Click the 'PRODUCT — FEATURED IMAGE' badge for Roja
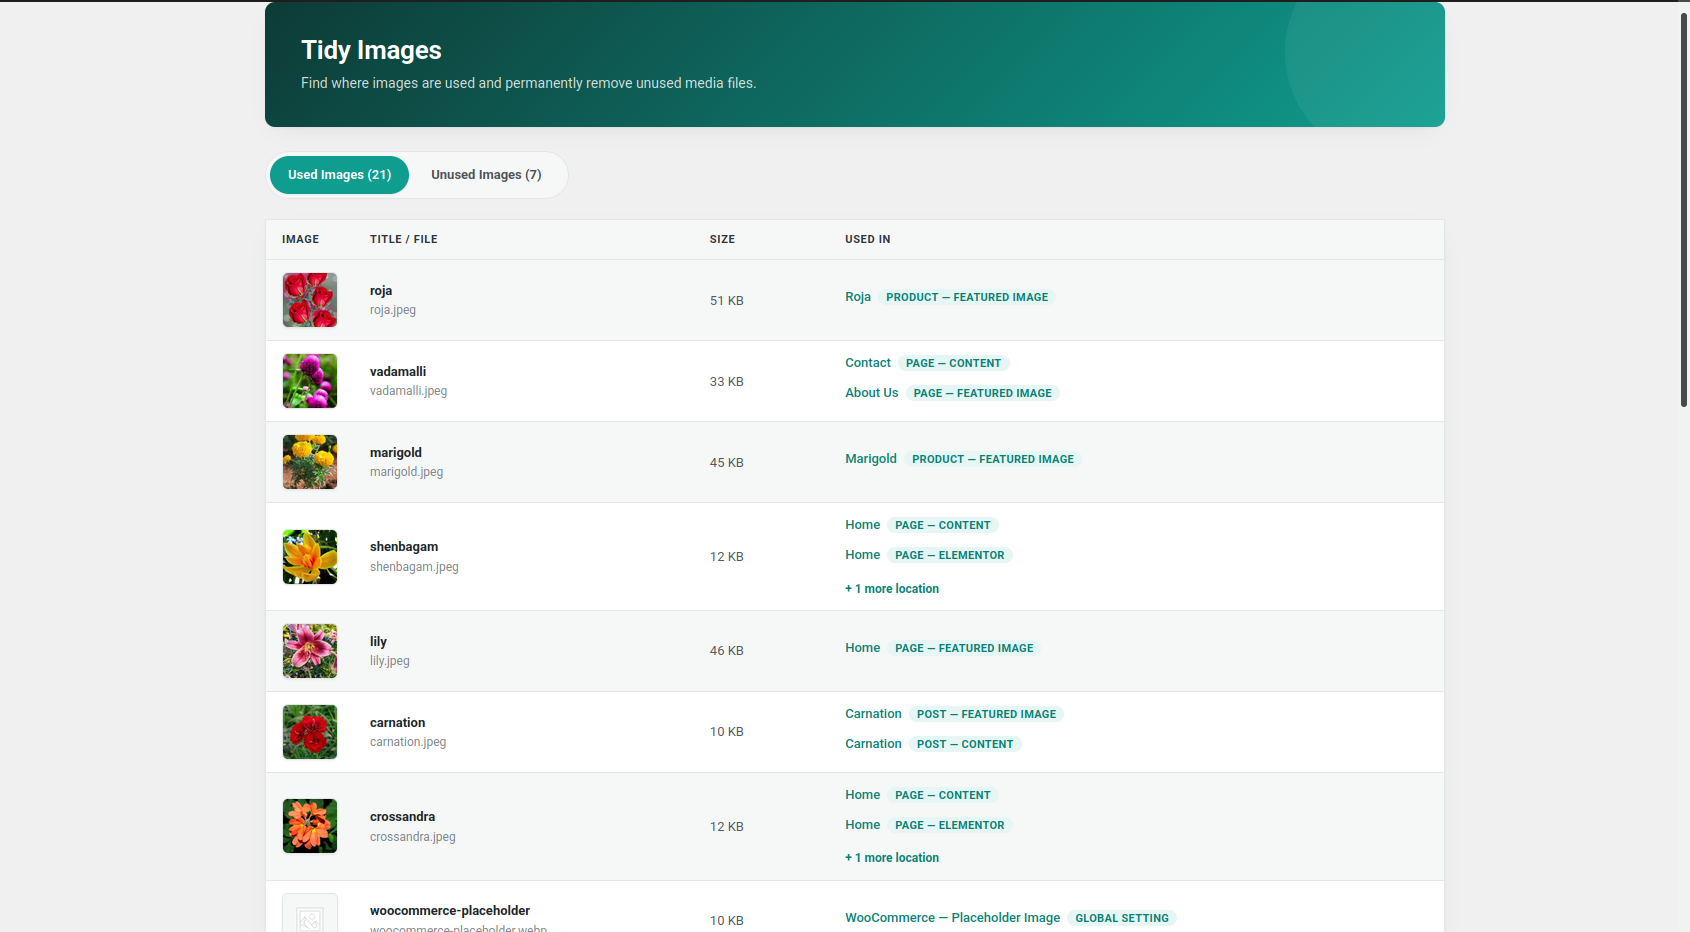1690x932 pixels. tap(967, 297)
